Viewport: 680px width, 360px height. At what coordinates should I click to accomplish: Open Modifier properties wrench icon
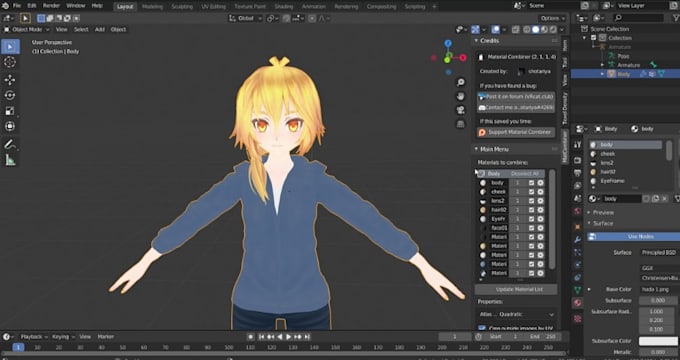coord(578,239)
